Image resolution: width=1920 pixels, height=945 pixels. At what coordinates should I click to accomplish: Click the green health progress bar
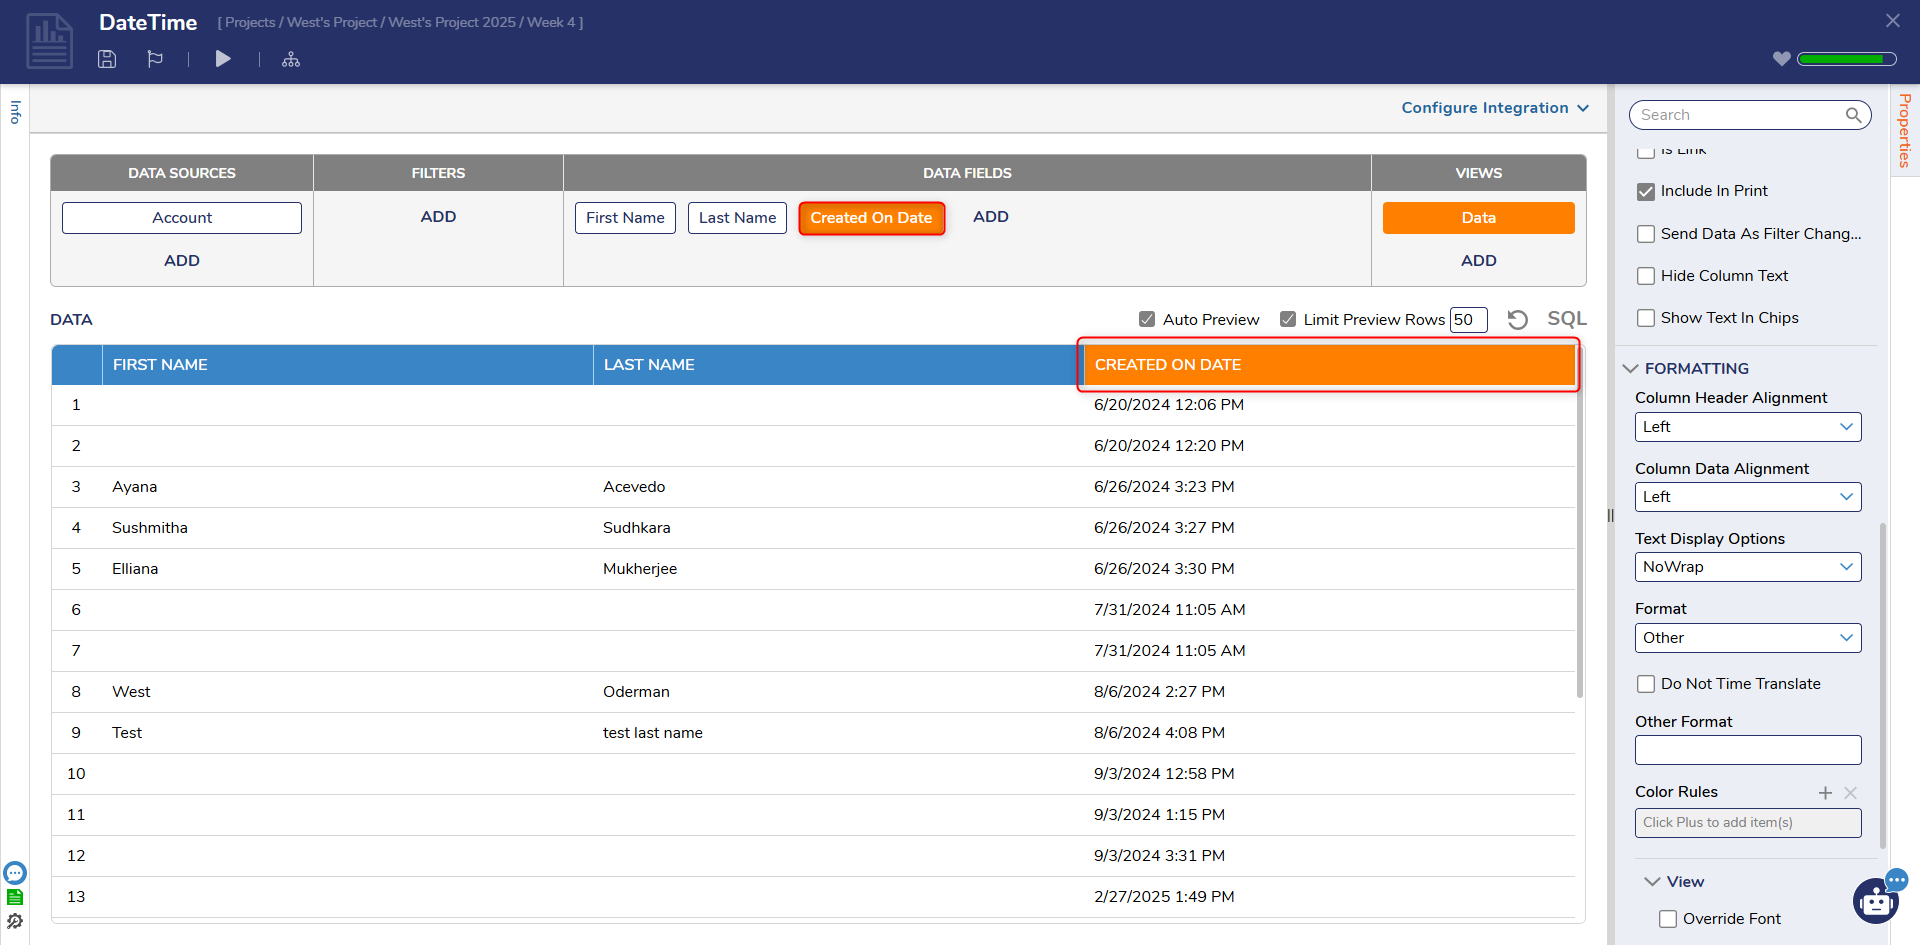[1846, 59]
